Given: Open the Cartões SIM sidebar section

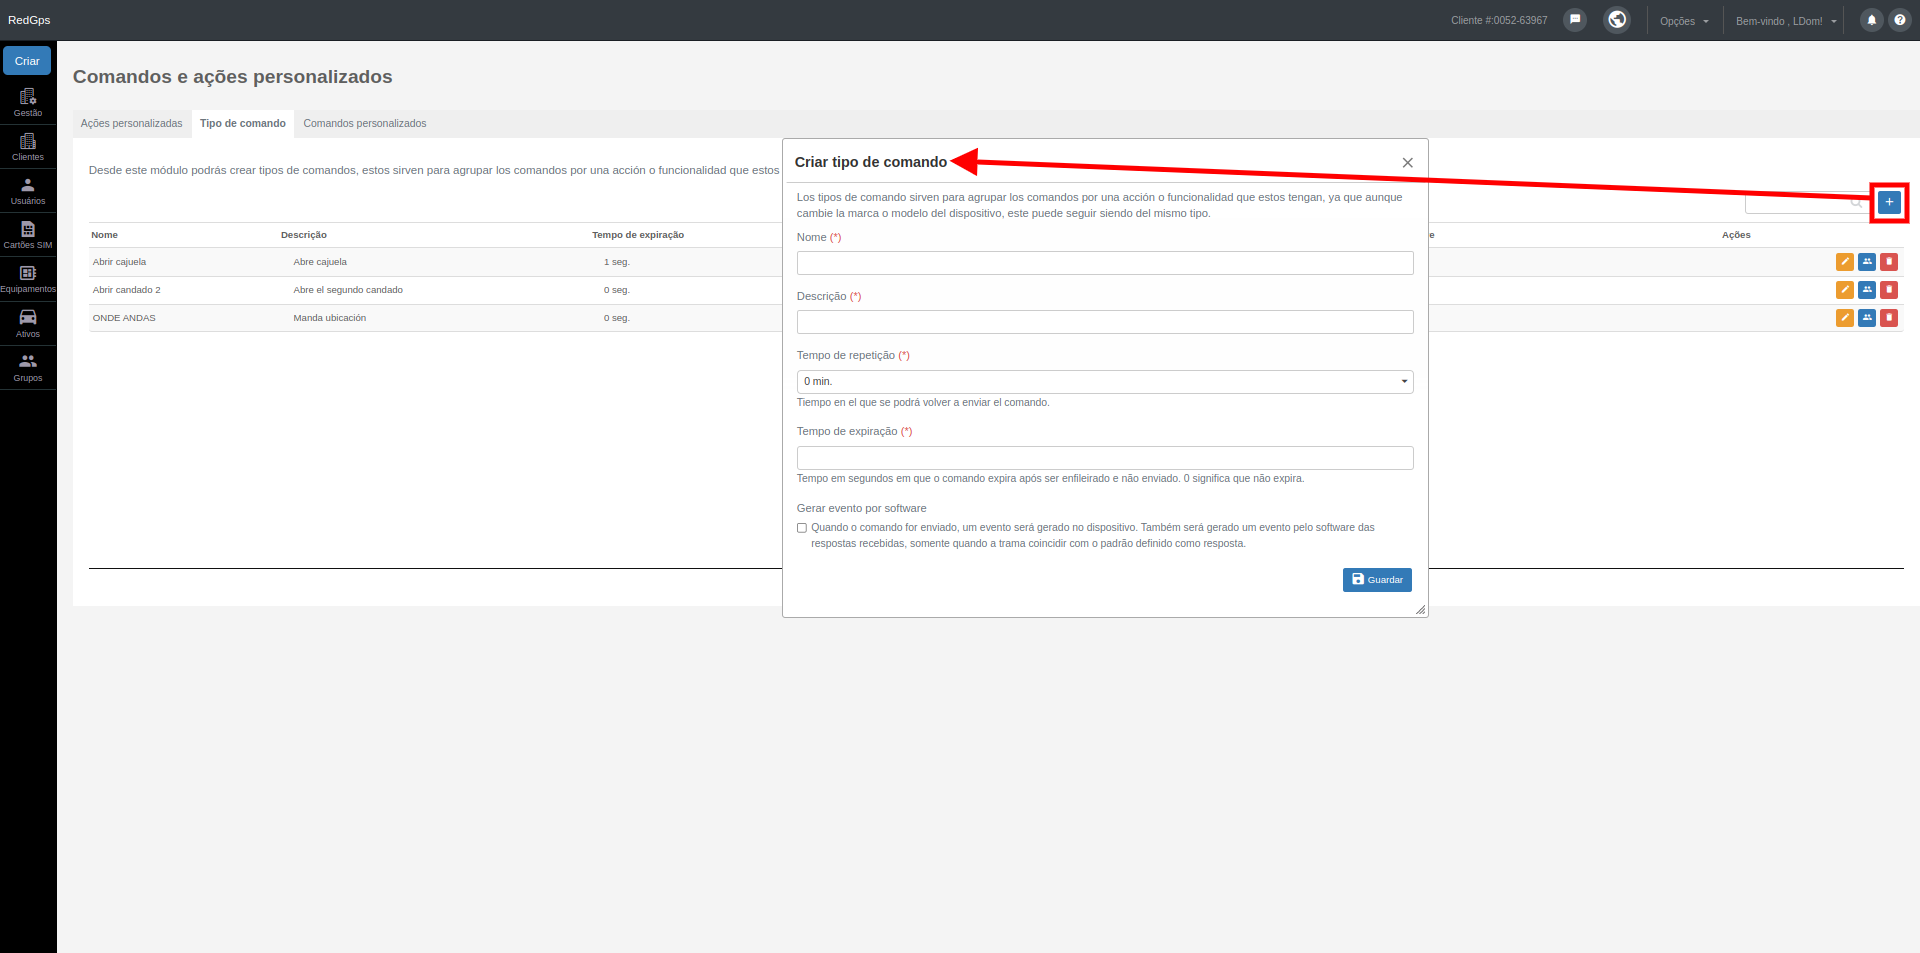Looking at the screenshot, I should 28,235.
